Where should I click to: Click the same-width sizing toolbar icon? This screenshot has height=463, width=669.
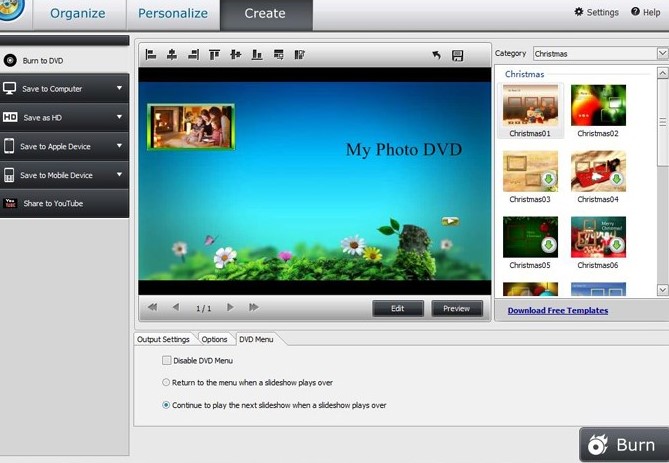[x=279, y=55]
